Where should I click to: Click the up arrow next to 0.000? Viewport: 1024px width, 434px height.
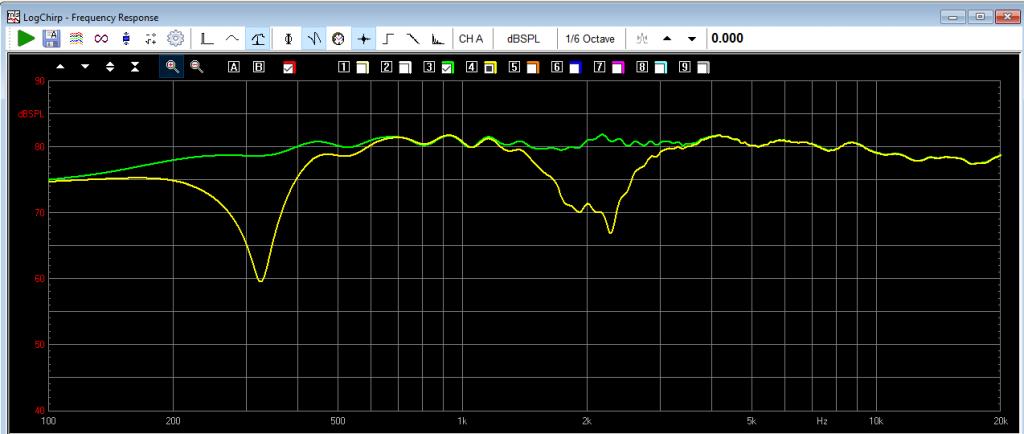(667, 39)
